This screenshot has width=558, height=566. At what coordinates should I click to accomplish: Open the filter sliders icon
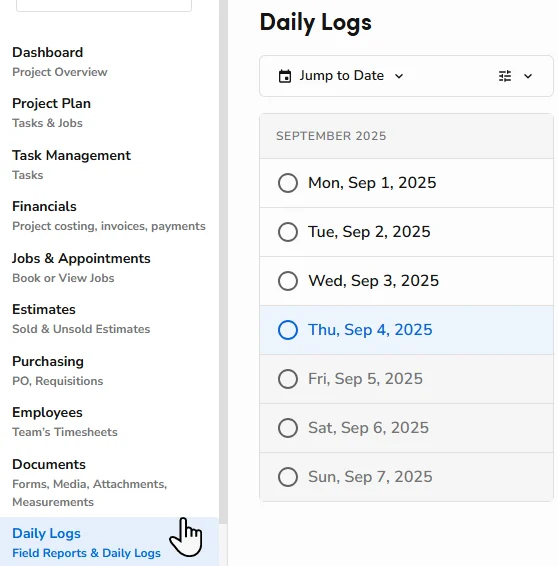point(505,76)
